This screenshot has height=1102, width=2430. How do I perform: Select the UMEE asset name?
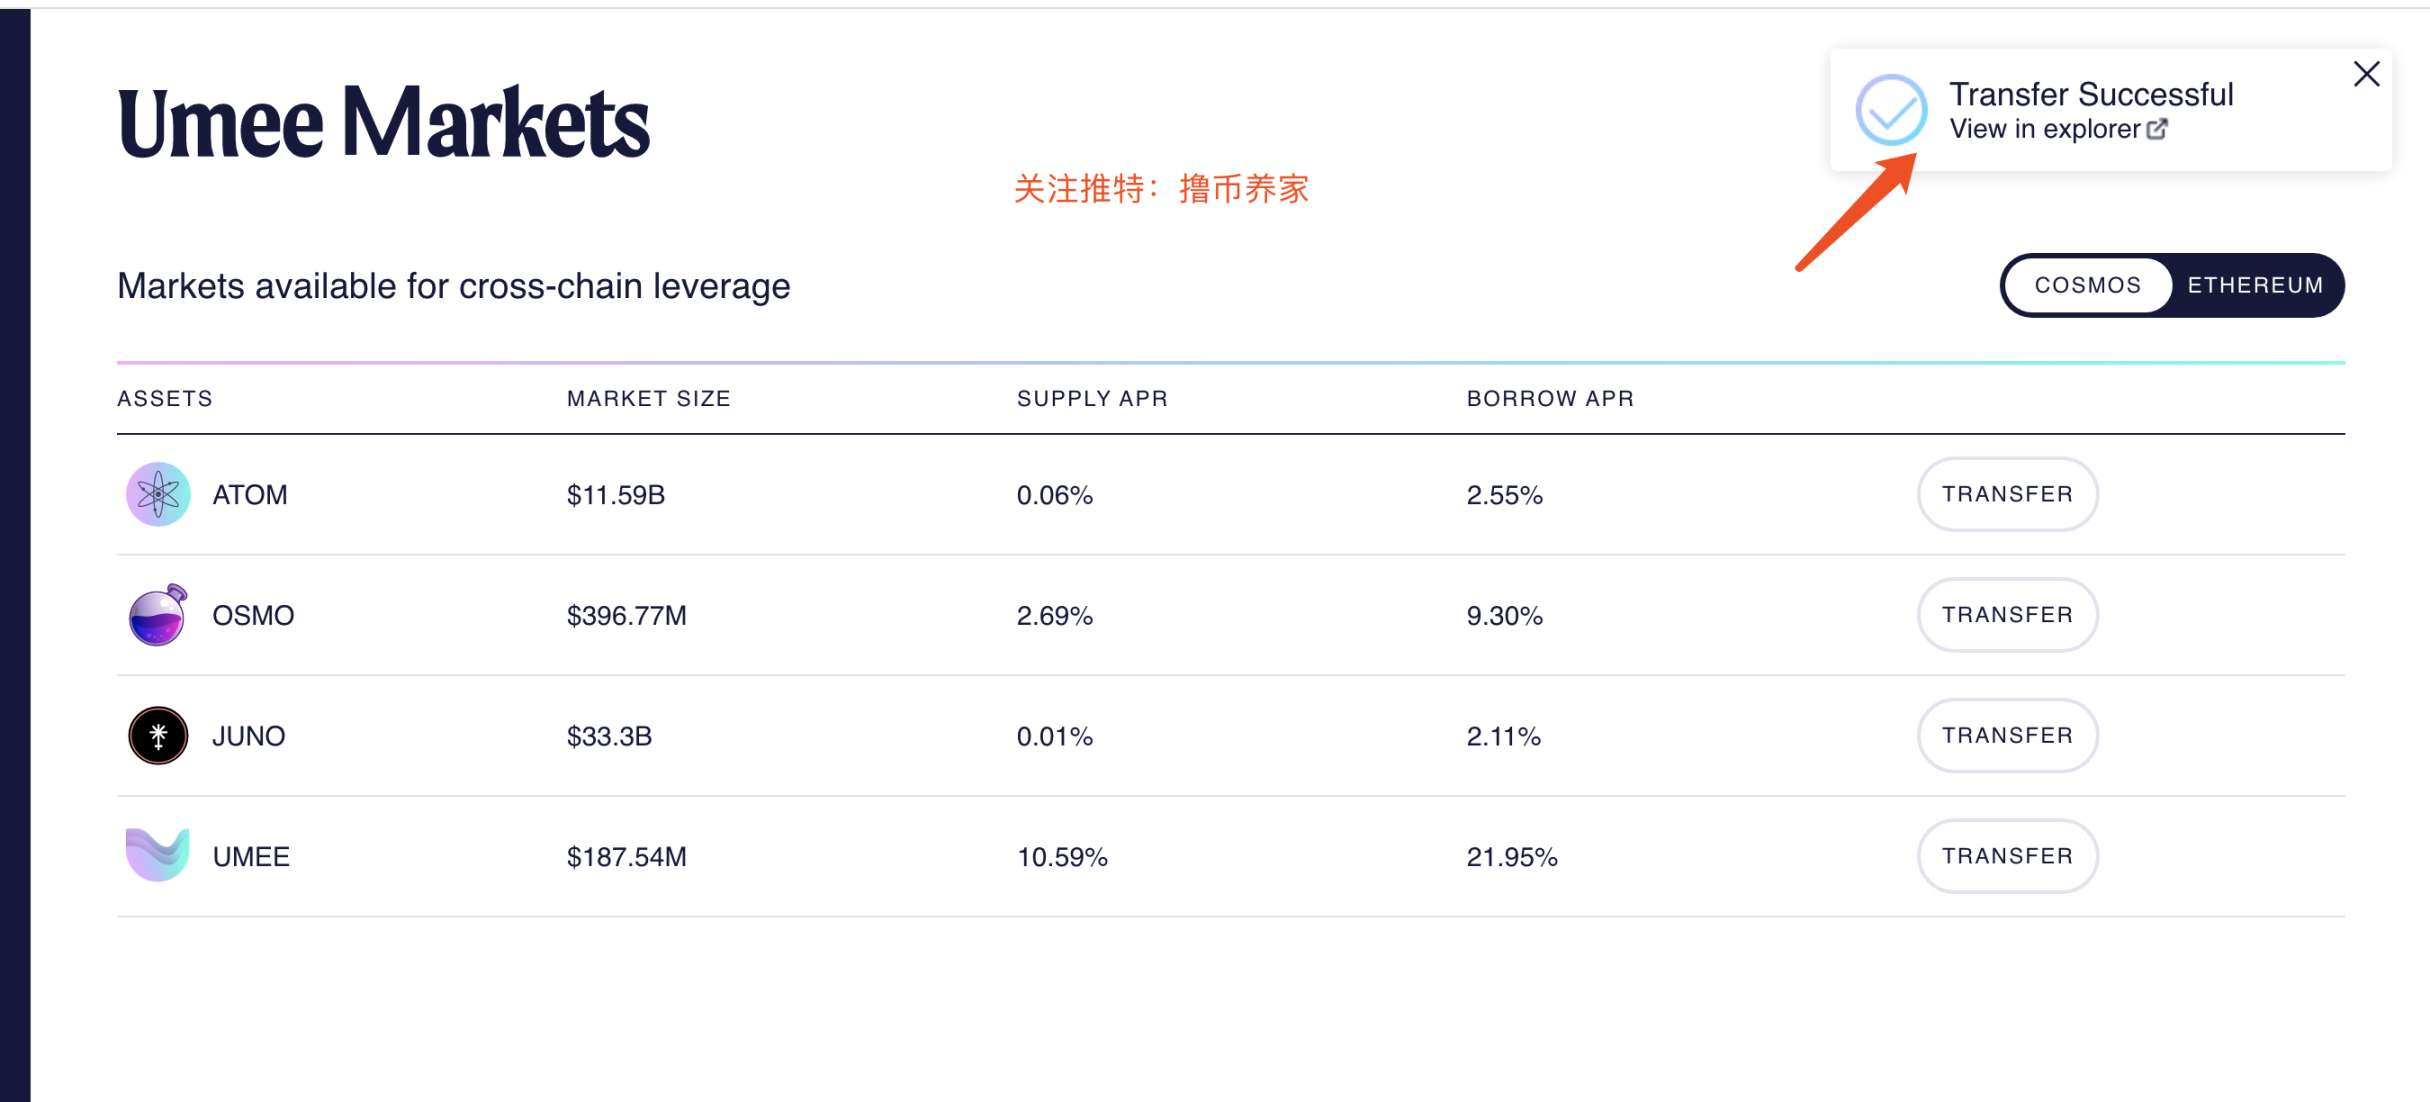251,857
